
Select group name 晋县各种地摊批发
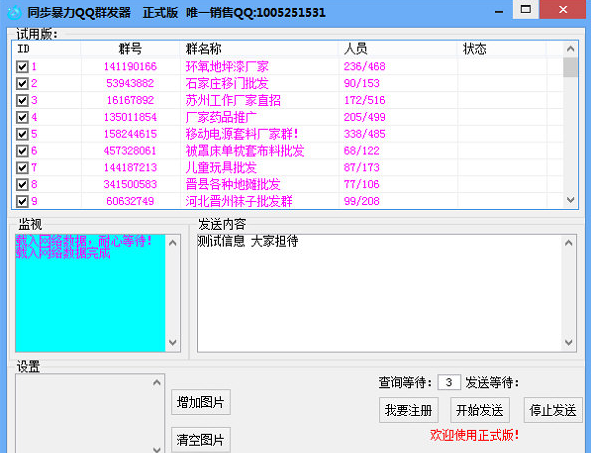tap(233, 184)
